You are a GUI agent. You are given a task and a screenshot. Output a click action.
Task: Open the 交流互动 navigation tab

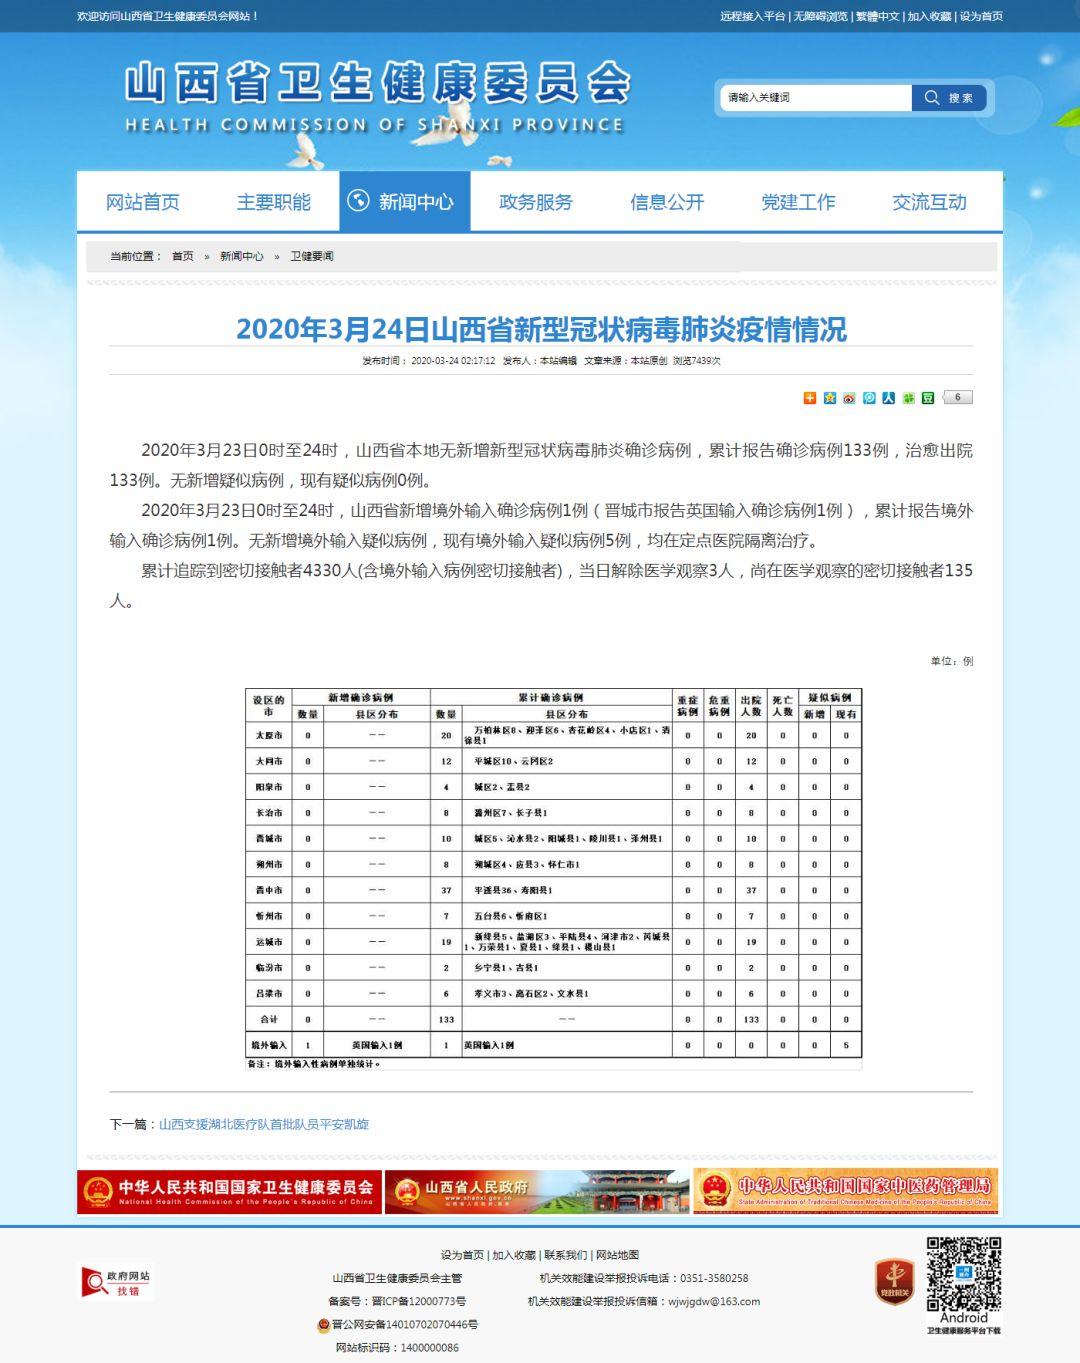coord(929,202)
